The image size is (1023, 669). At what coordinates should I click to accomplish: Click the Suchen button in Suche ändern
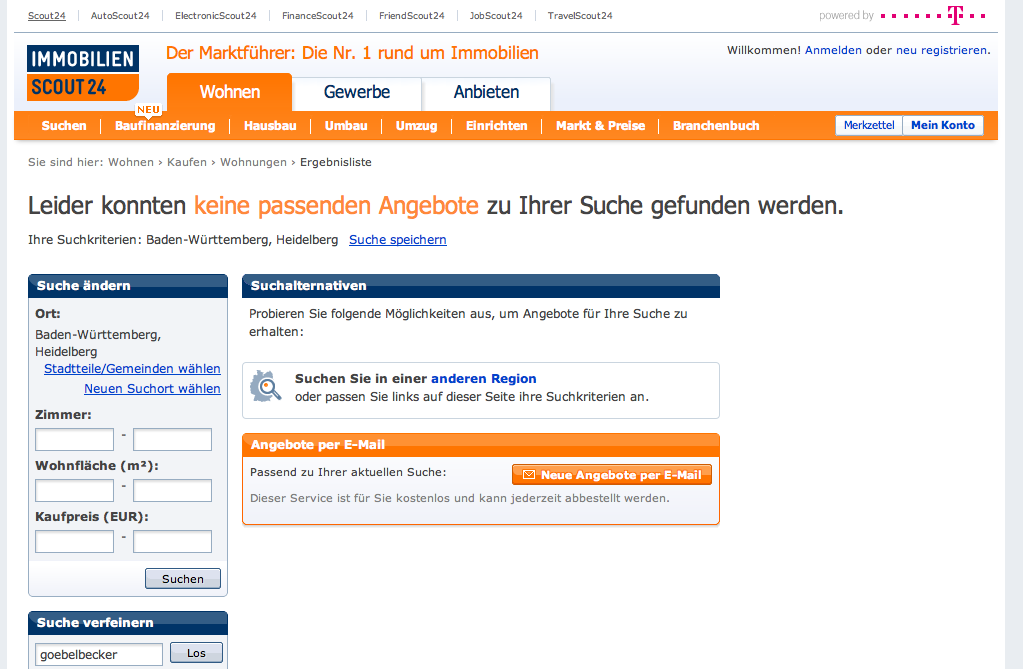[183, 579]
